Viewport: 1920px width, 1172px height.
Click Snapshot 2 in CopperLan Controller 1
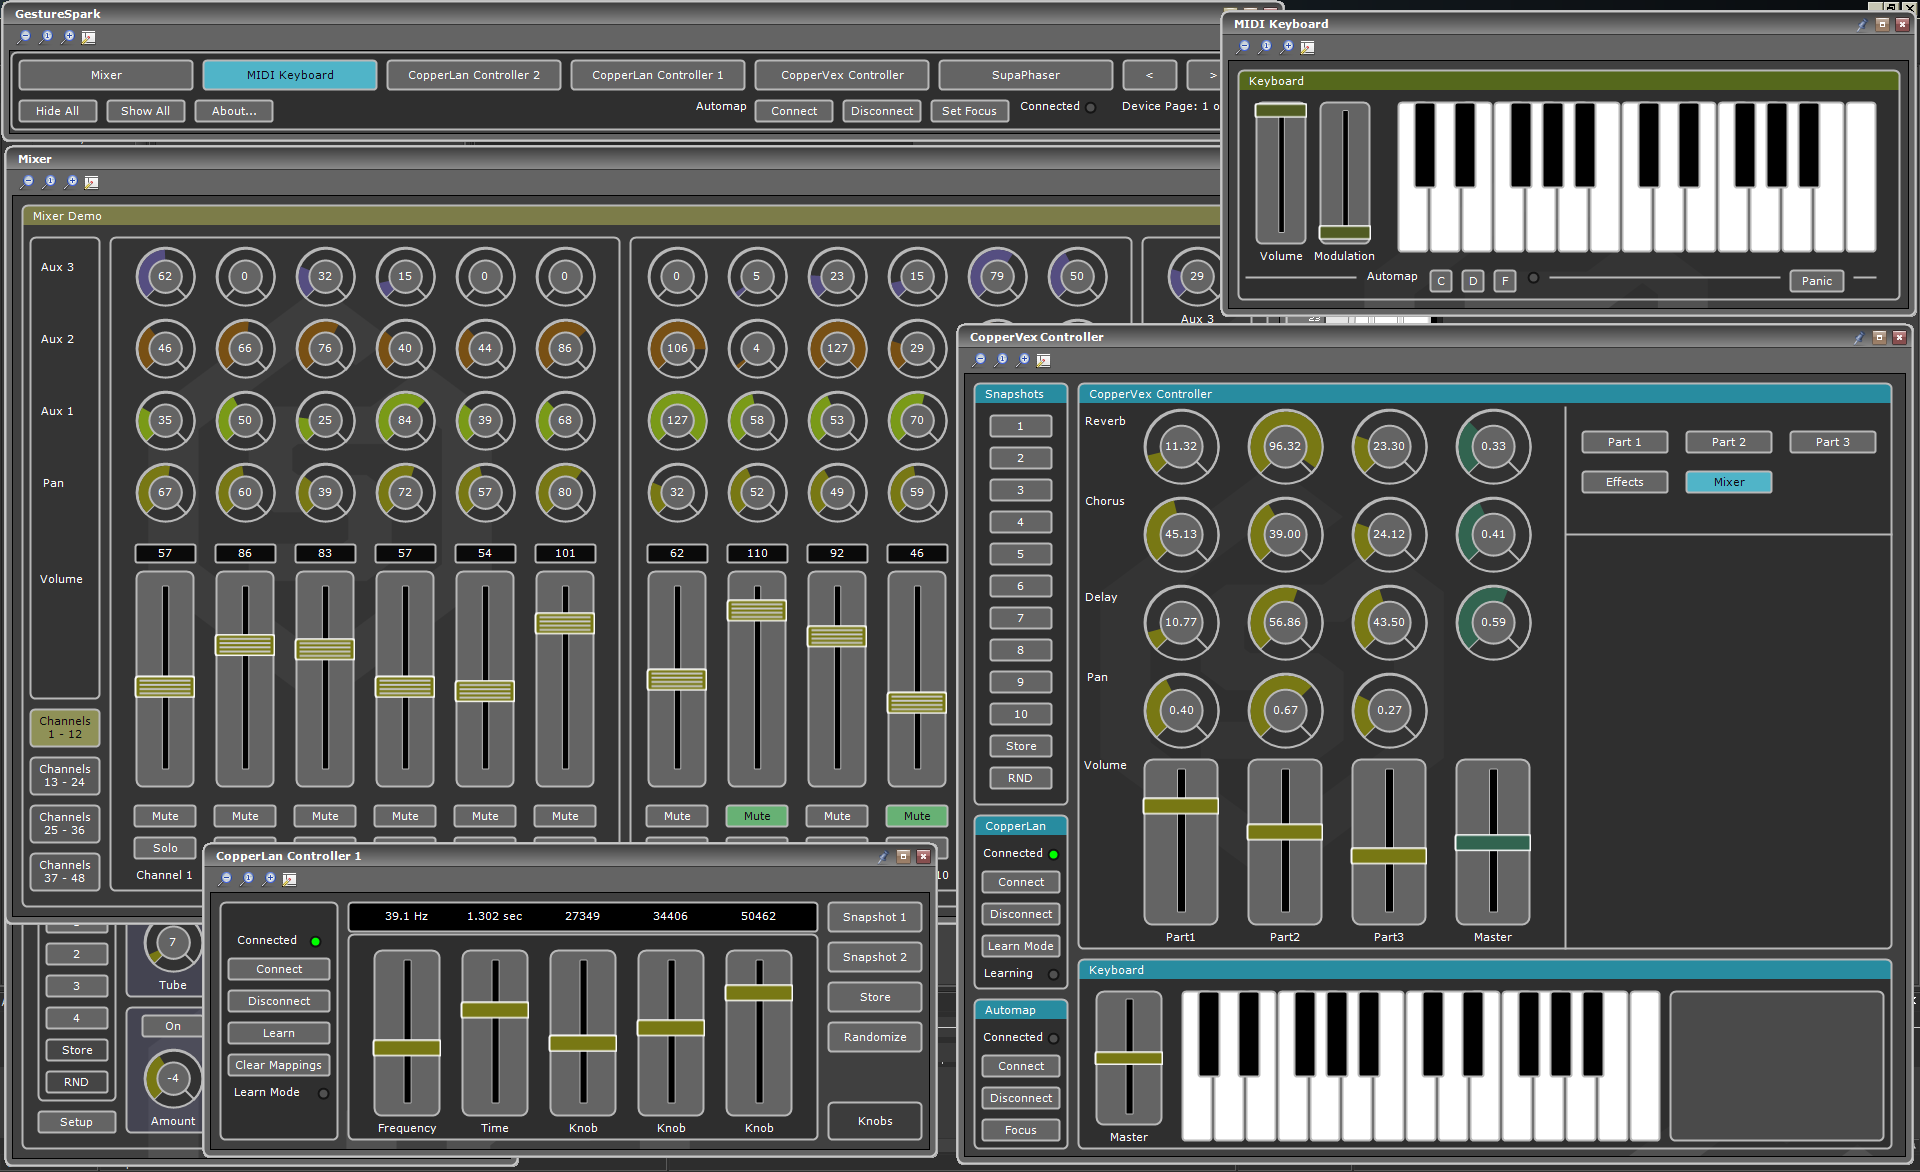coord(875,957)
